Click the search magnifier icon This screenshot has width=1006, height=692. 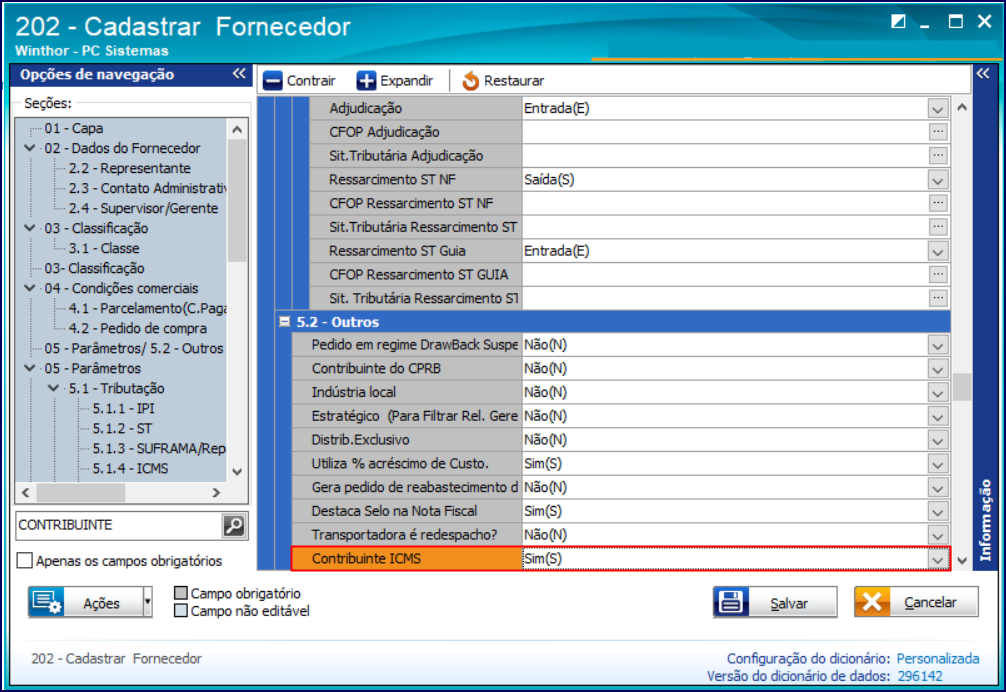point(234,525)
